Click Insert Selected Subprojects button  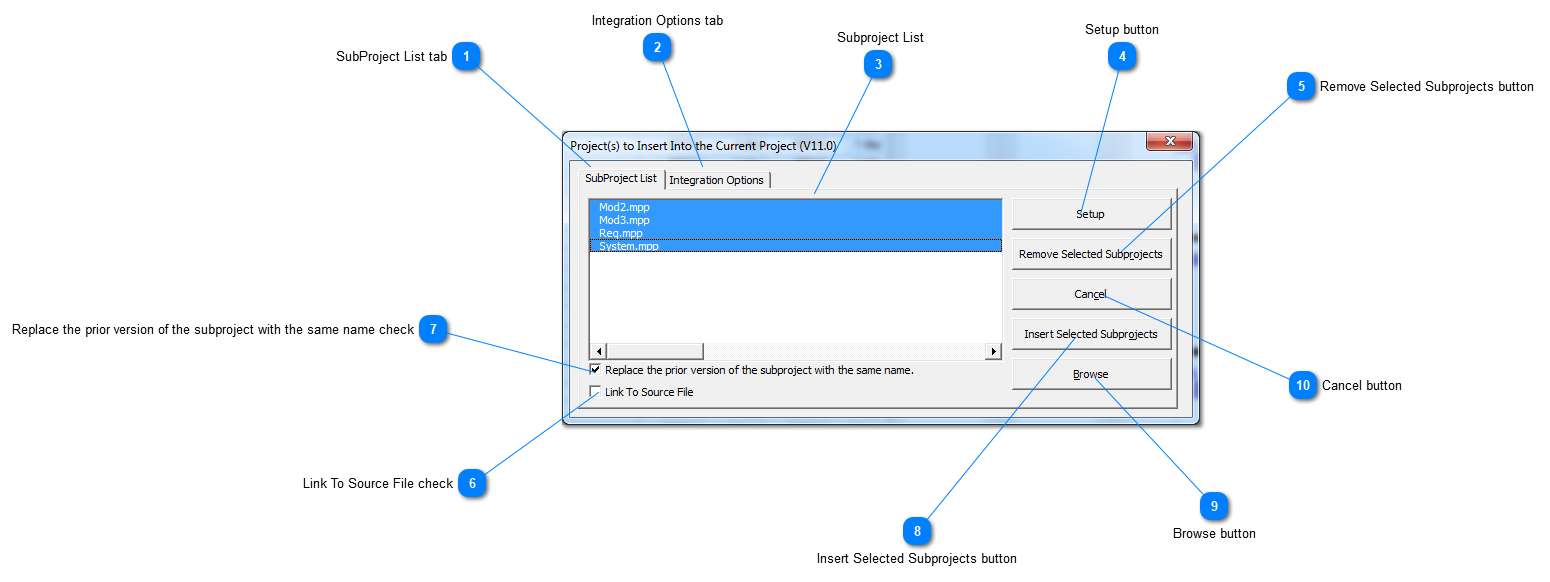pos(1091,334)
